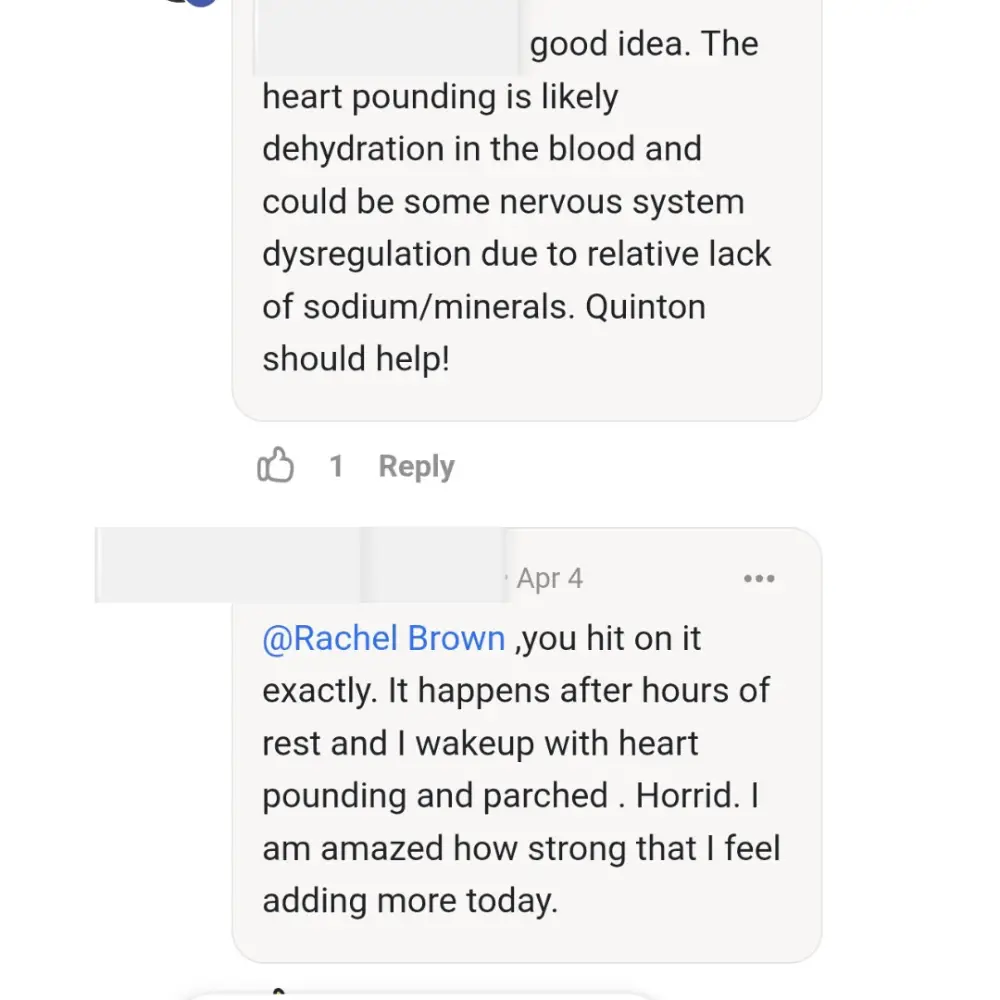Viewport: 1000px width, 1000px height.
Task: Click the cut-off icon below the last comment
Action: tap(281, 992)
